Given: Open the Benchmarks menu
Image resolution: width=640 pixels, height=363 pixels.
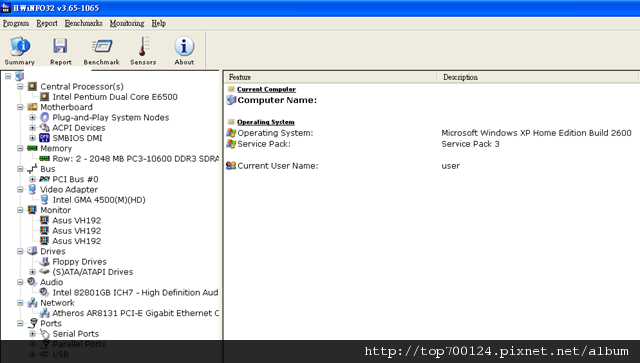Looking at the screenshot, I should click(x=84, y=23).
